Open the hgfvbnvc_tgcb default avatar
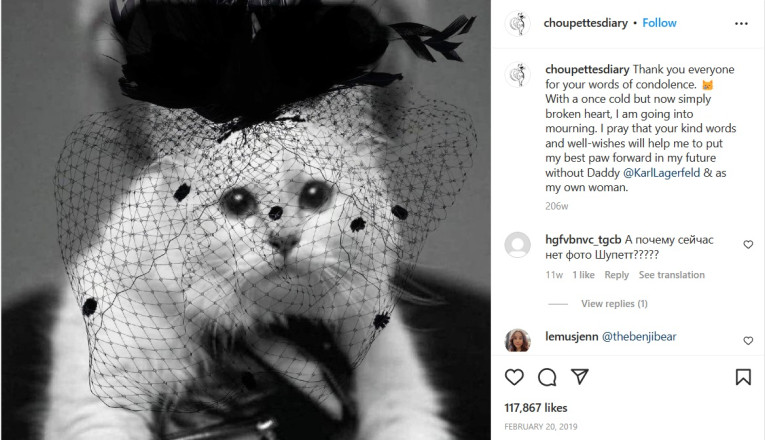Image resolution: width=765 pixels, height=440 pixels. click(518, 244)
